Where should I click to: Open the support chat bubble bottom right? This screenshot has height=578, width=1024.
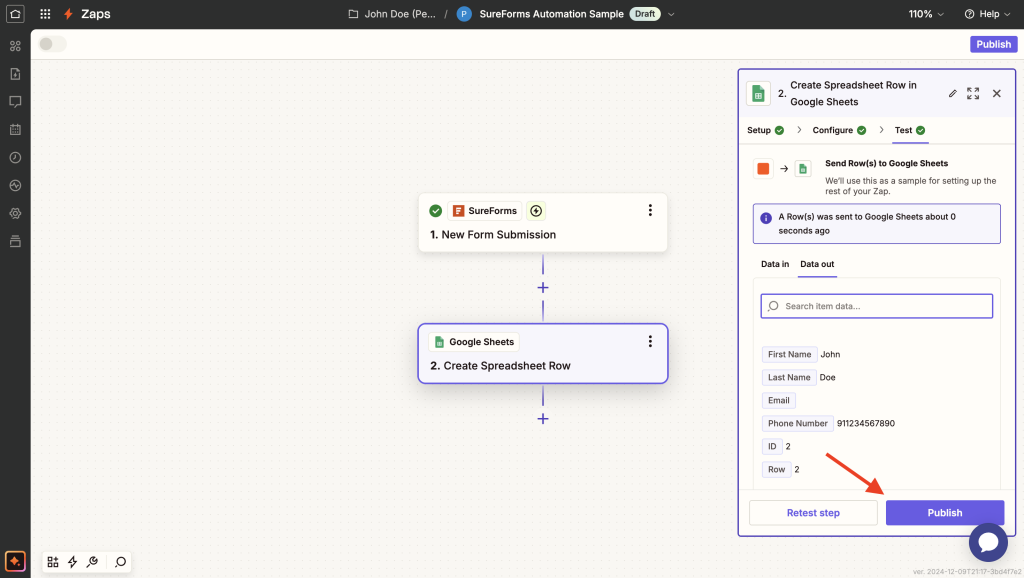pos(988,541)
